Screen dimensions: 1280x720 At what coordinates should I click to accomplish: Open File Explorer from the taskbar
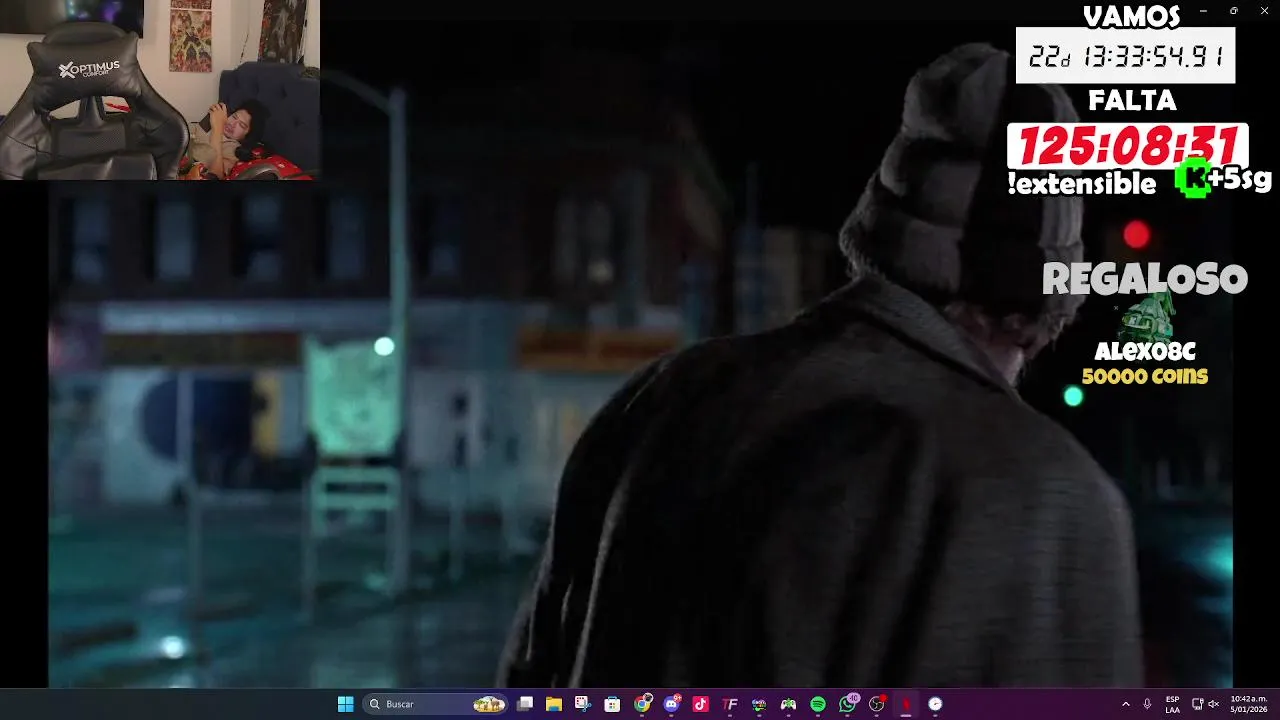[554, 704]
